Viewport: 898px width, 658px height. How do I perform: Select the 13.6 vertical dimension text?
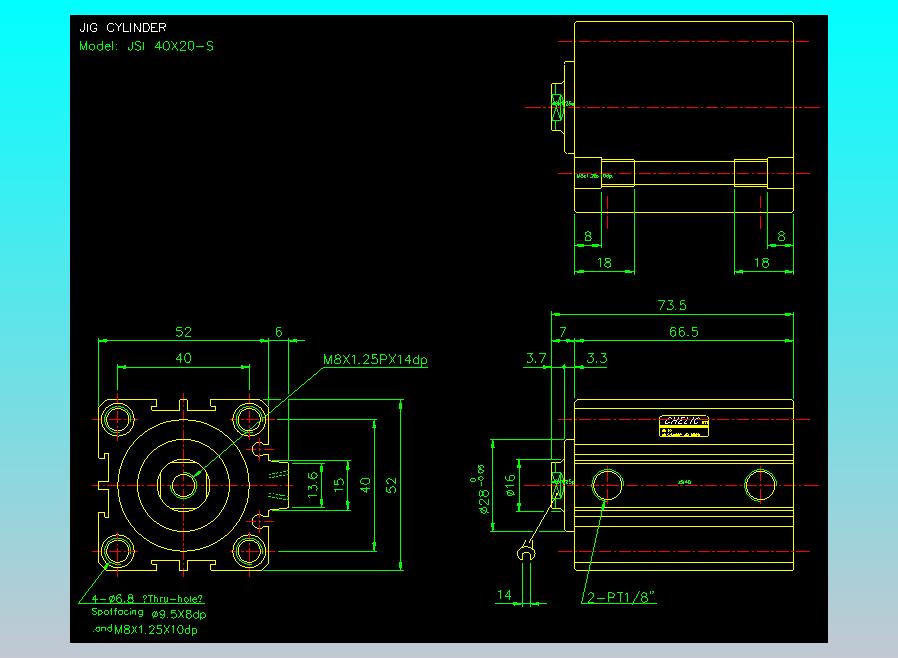coord(313,484)
